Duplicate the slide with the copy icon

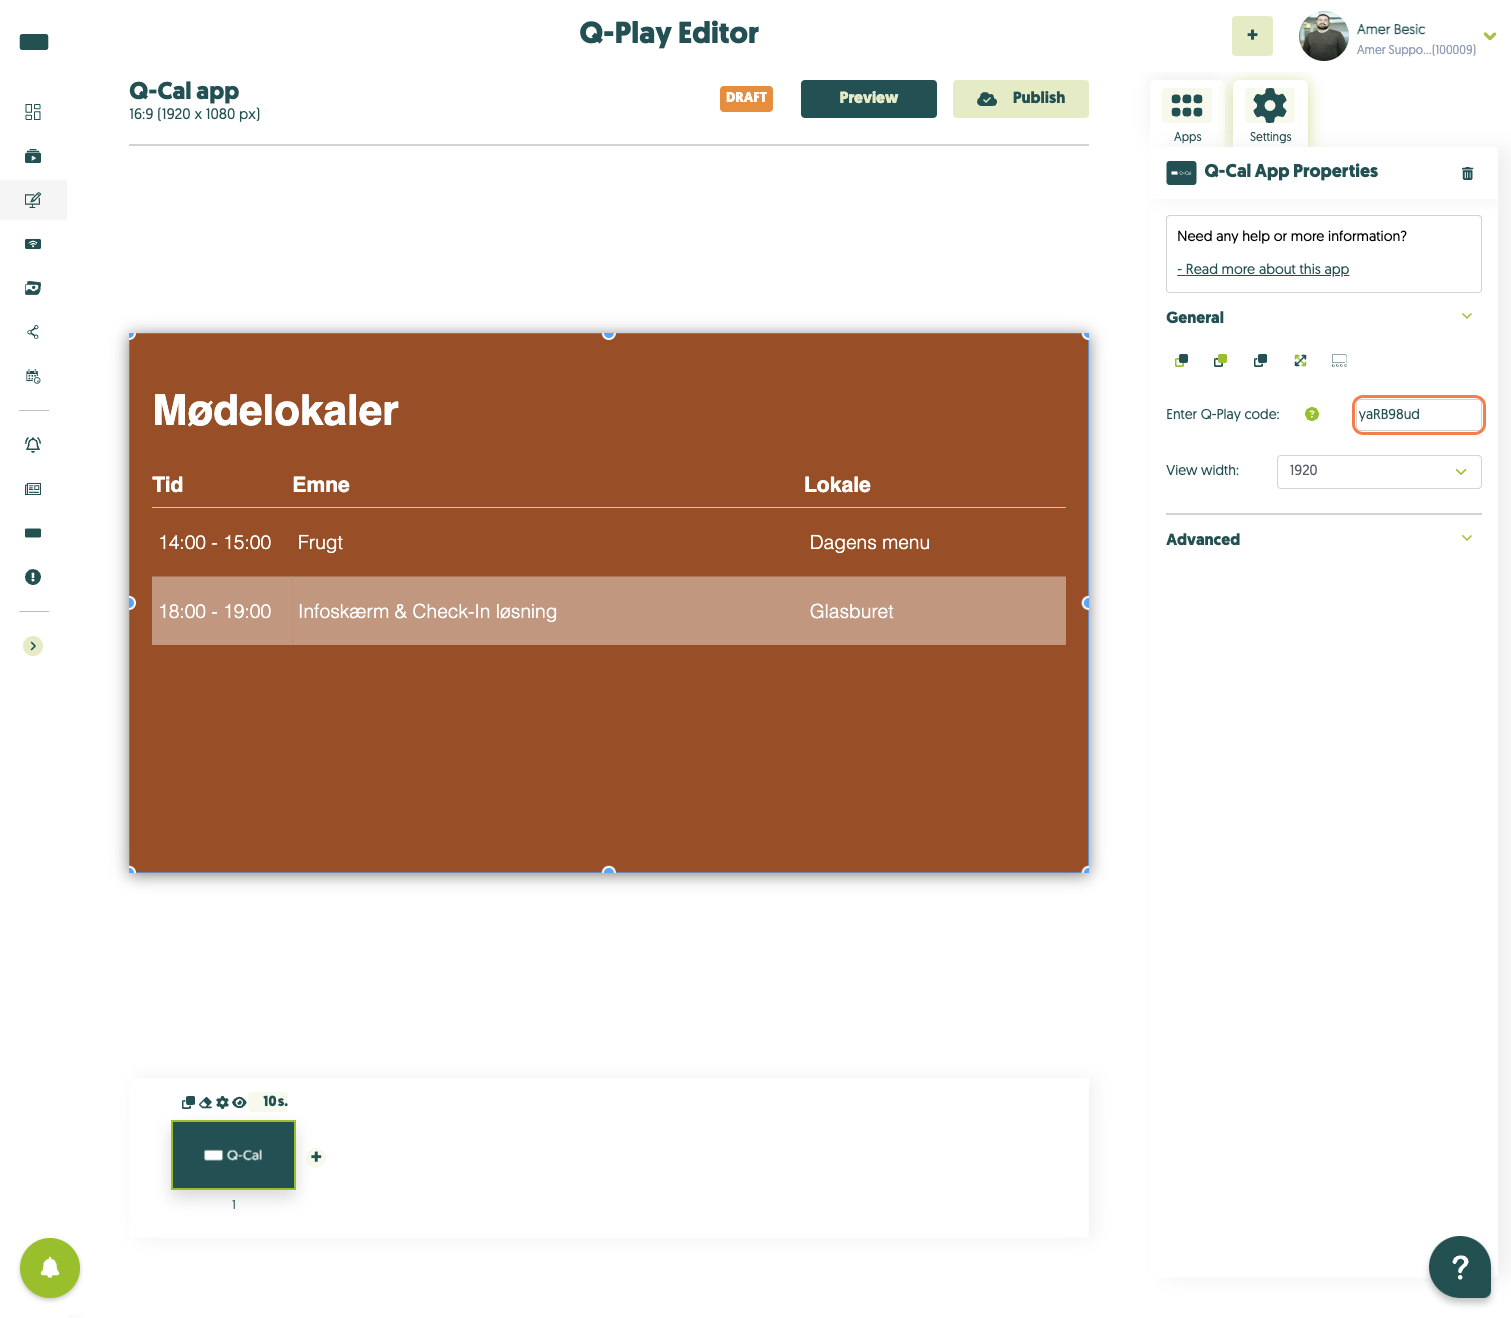(188, 1102)
